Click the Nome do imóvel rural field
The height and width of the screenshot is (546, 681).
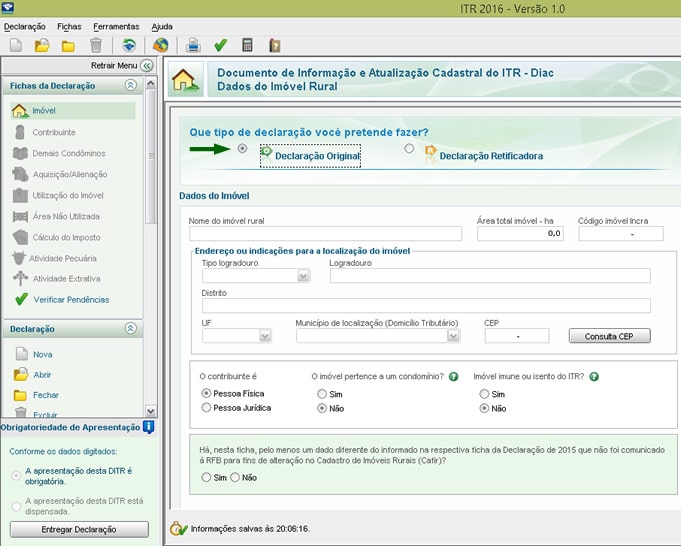(x=325, y=233)
